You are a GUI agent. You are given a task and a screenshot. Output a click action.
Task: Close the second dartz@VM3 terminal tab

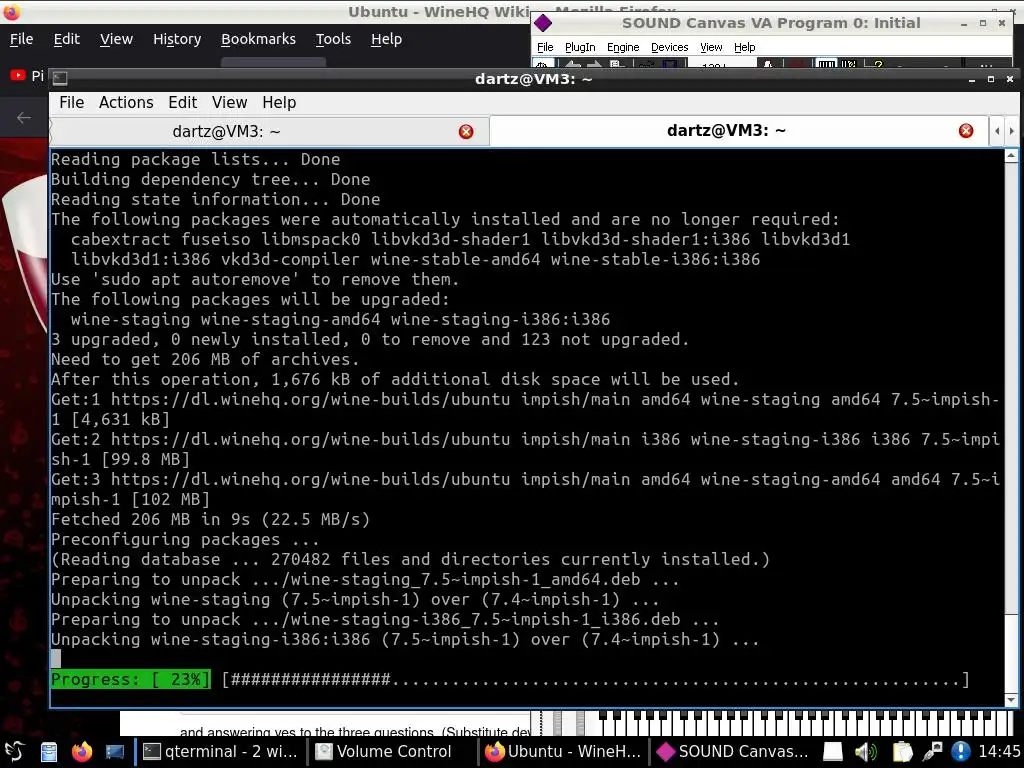pos(966,131)
